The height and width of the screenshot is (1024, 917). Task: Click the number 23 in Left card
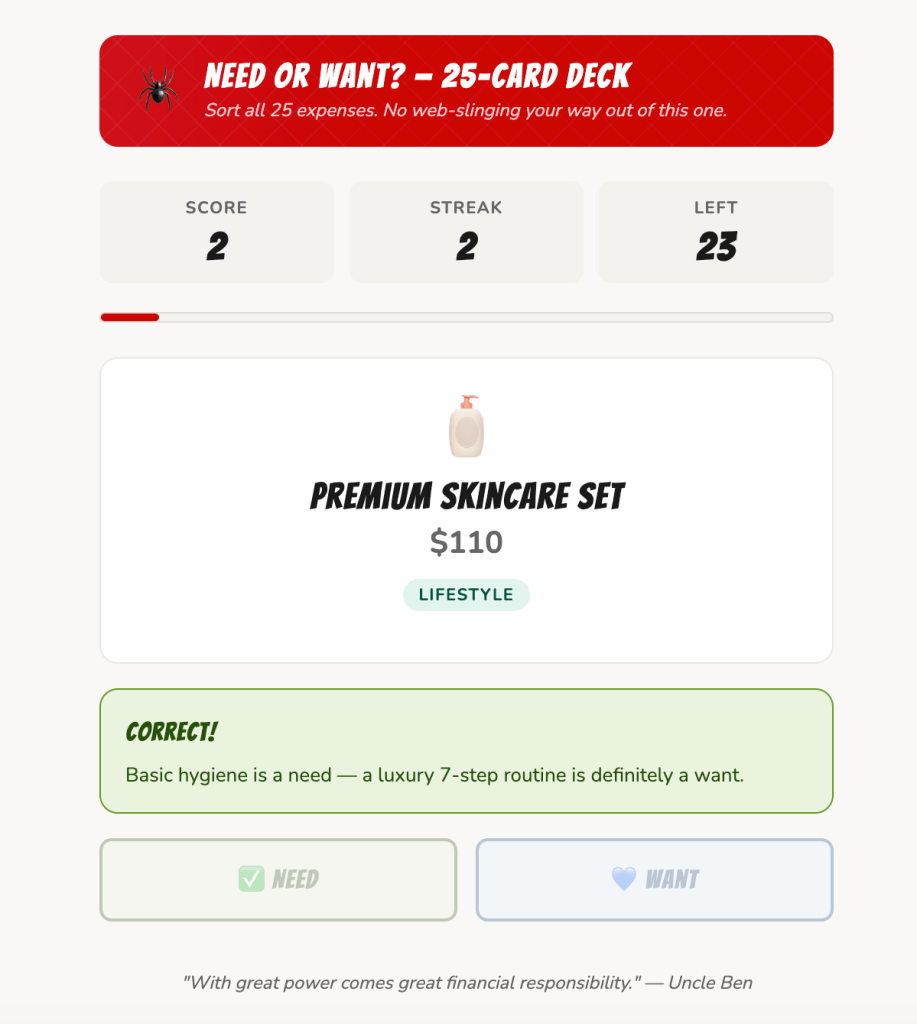pyautogui.click(x=716, y=247)
